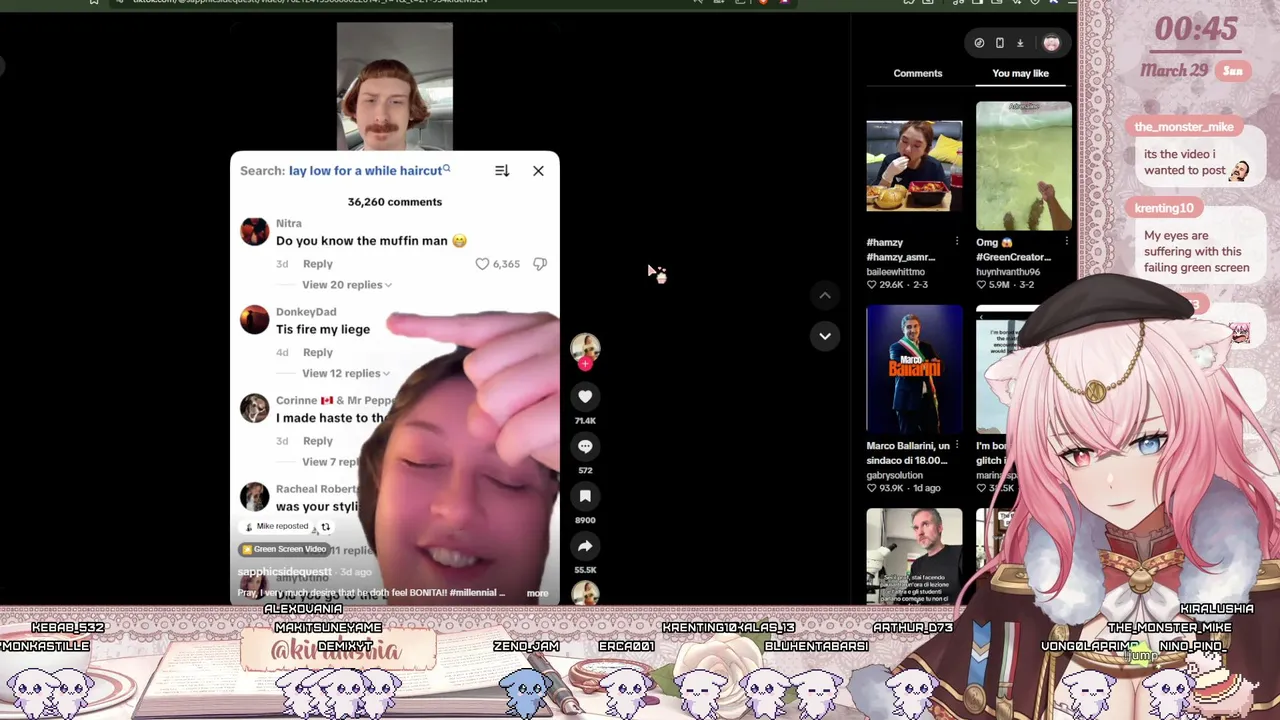Click Nitra's avatar in the comment list
Screen dimensions: 1280x720
pyautogui.click(x=255, y=232)
